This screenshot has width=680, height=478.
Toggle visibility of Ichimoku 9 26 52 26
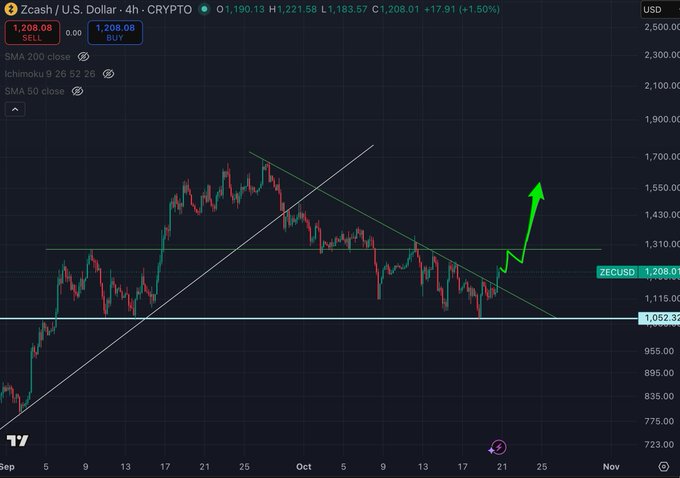click(108, 74)
